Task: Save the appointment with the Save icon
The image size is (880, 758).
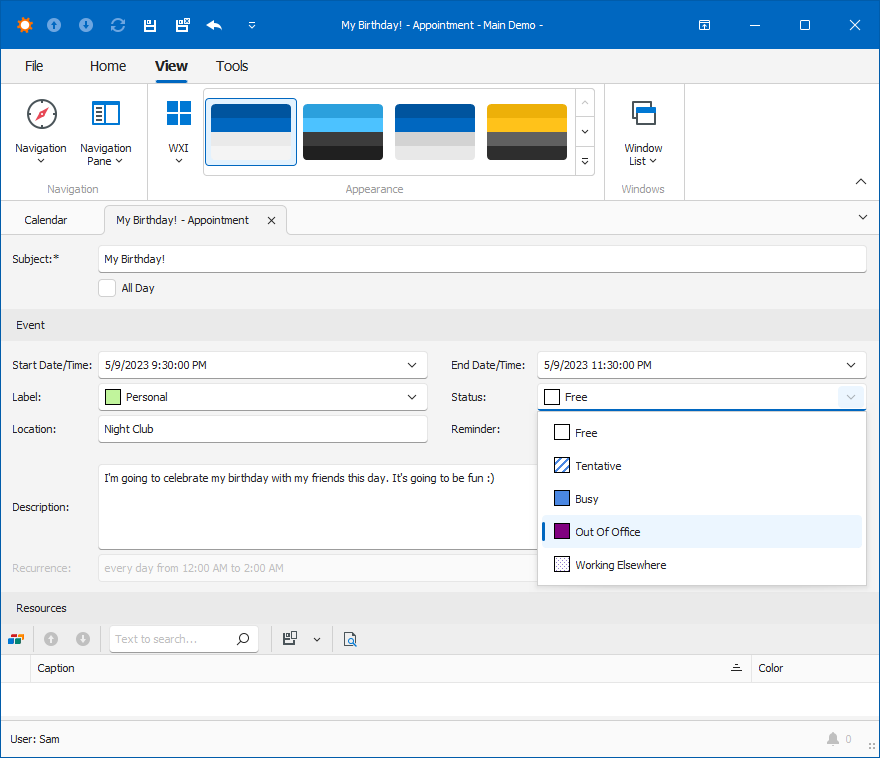Action: point(149,25)
